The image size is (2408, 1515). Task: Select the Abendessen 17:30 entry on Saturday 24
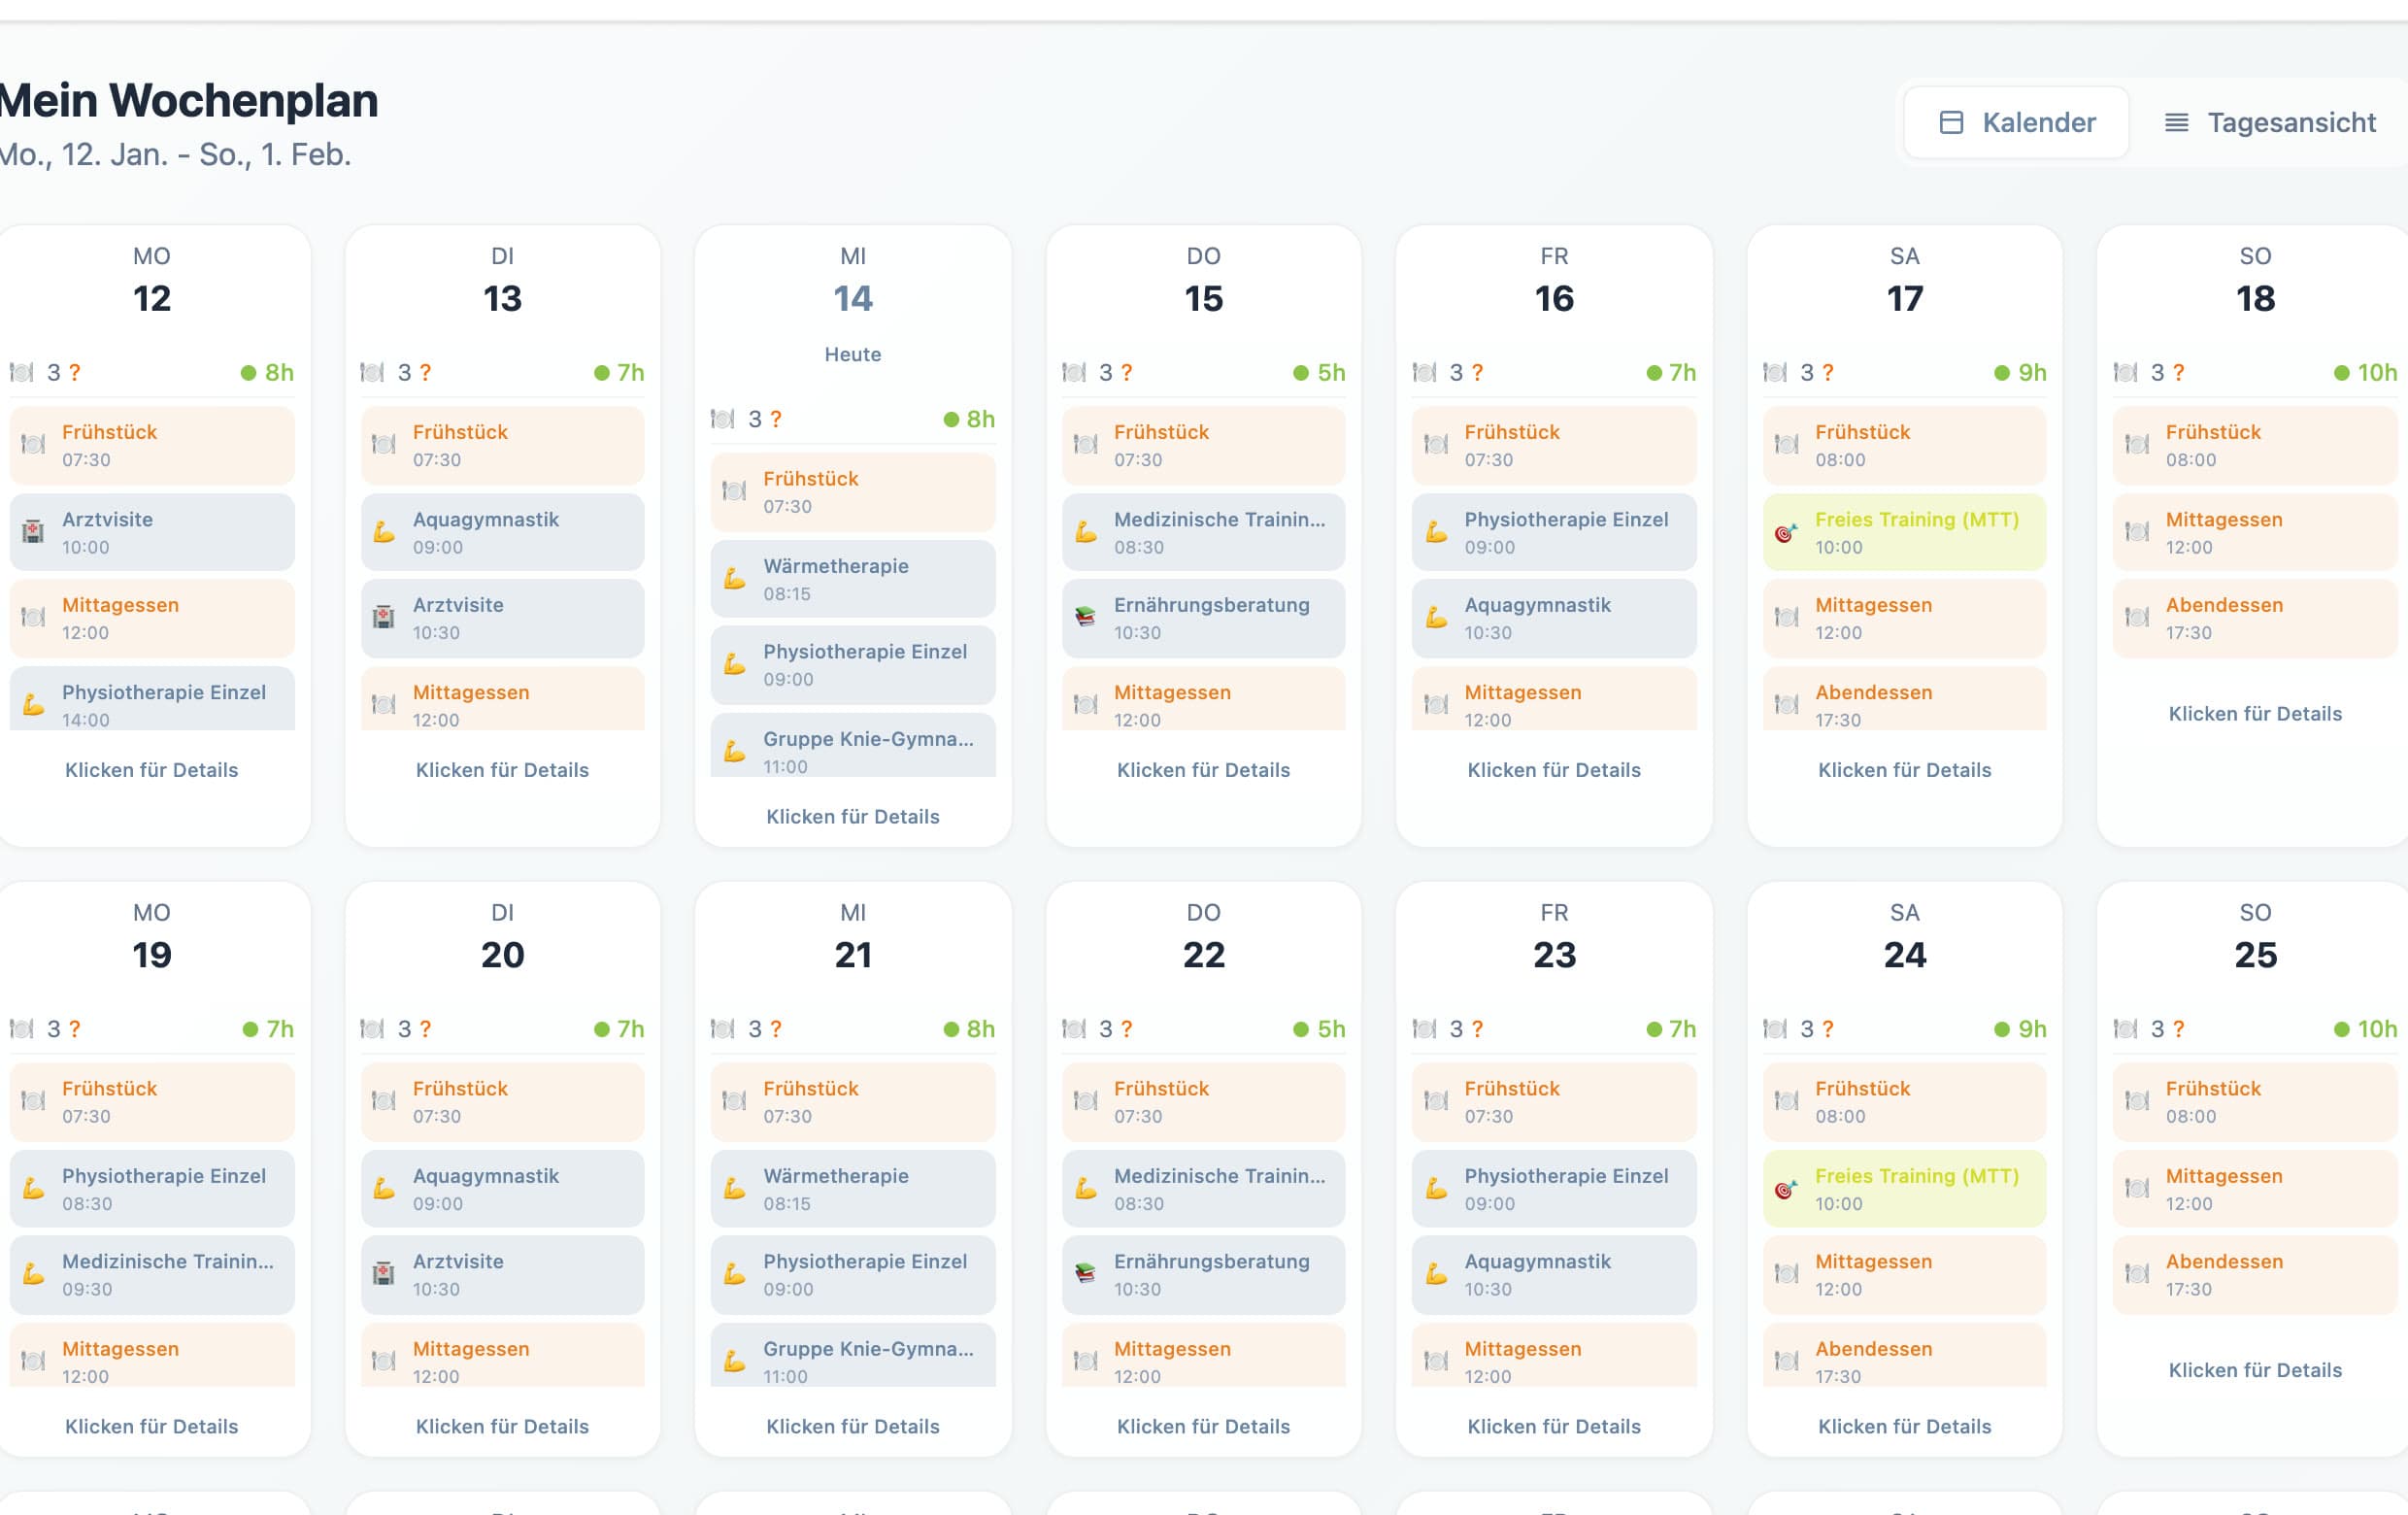[x=1904, y=1356]
